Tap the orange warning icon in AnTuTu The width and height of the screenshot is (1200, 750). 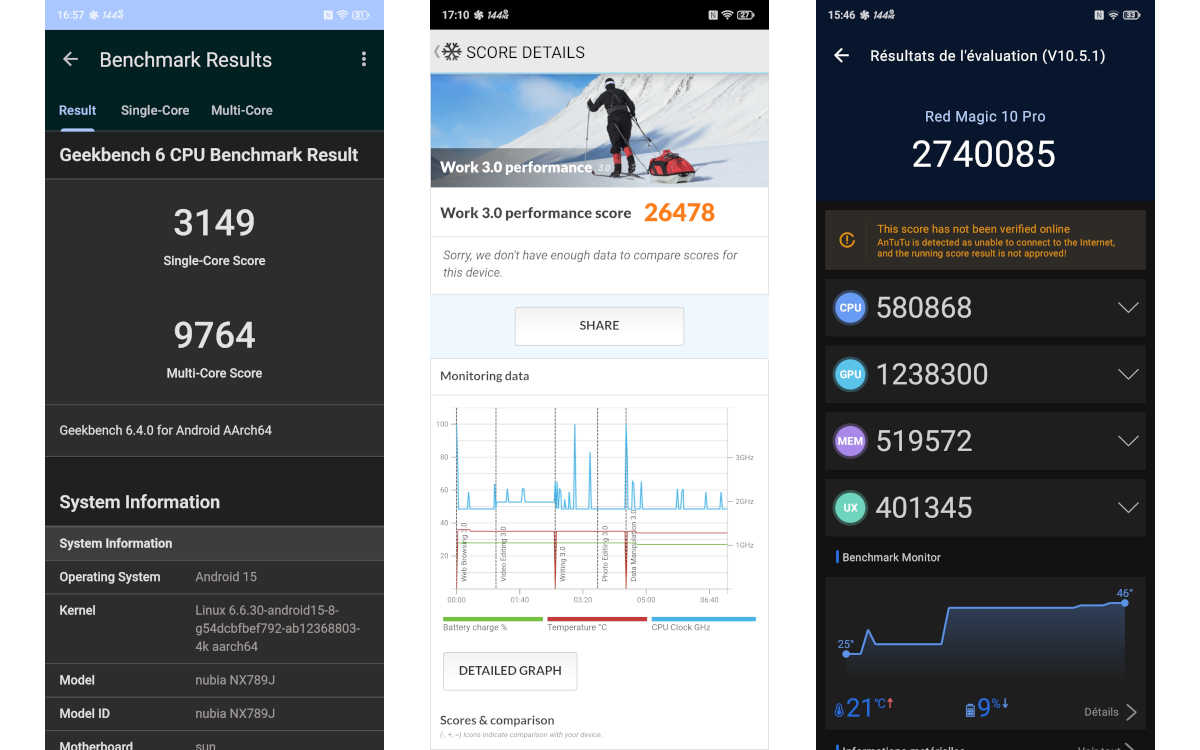pos(847,240)
